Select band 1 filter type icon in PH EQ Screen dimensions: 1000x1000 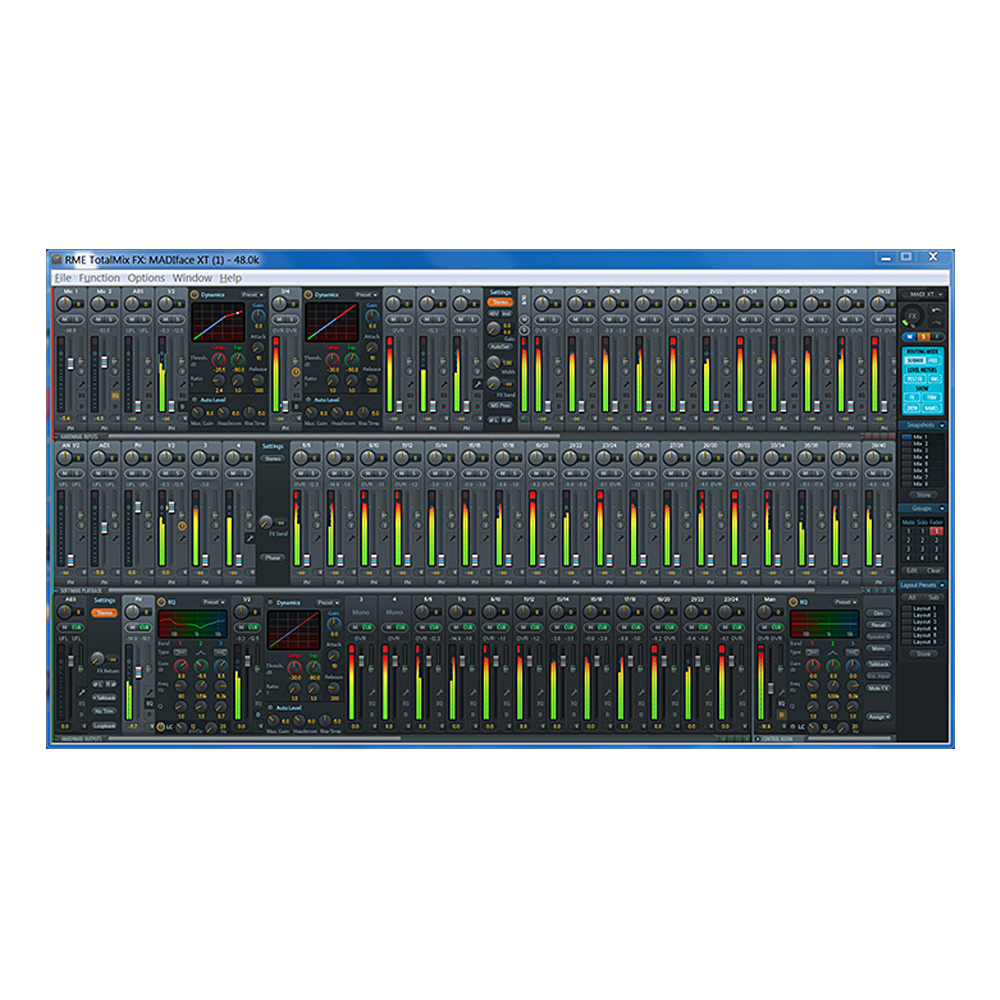pyautogui.click(x=180, y=652)
